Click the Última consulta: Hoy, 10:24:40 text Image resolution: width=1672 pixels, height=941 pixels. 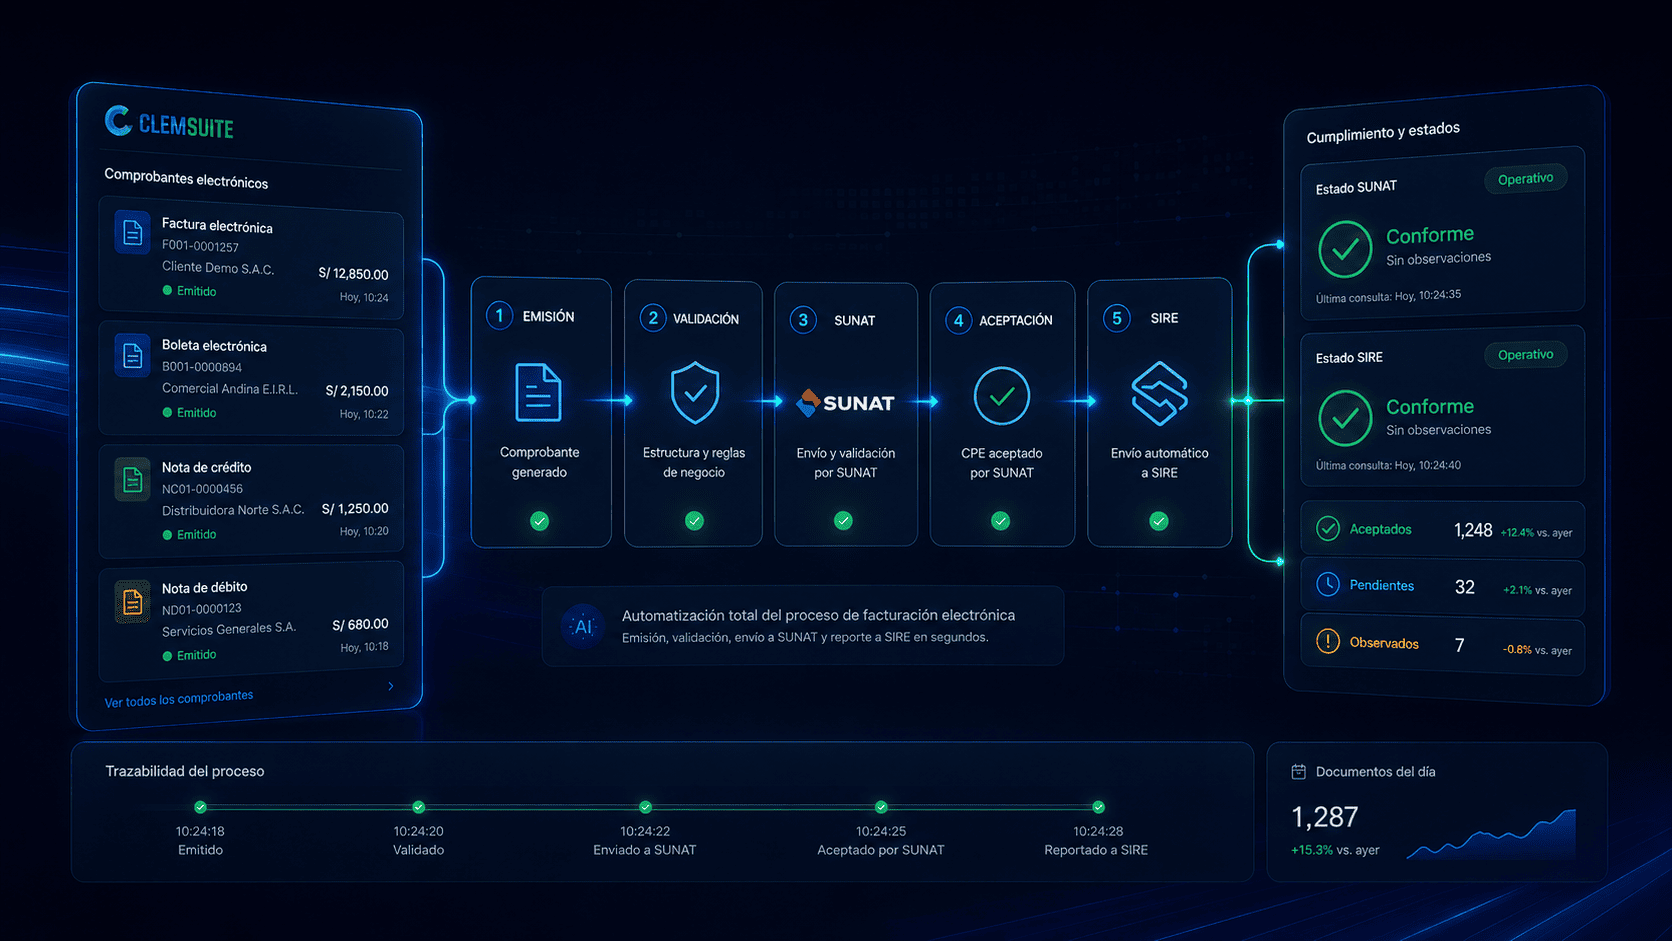coord(1388,465)
